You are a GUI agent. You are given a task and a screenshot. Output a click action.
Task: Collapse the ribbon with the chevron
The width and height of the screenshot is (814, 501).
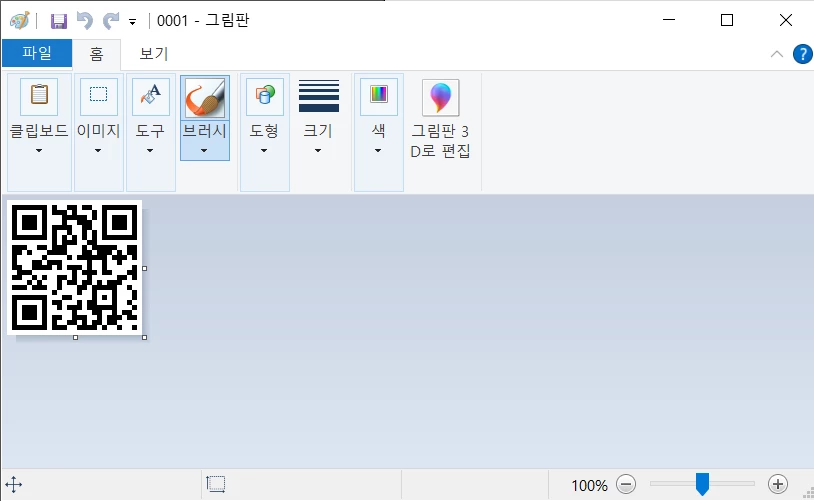[x=777, y=54]
